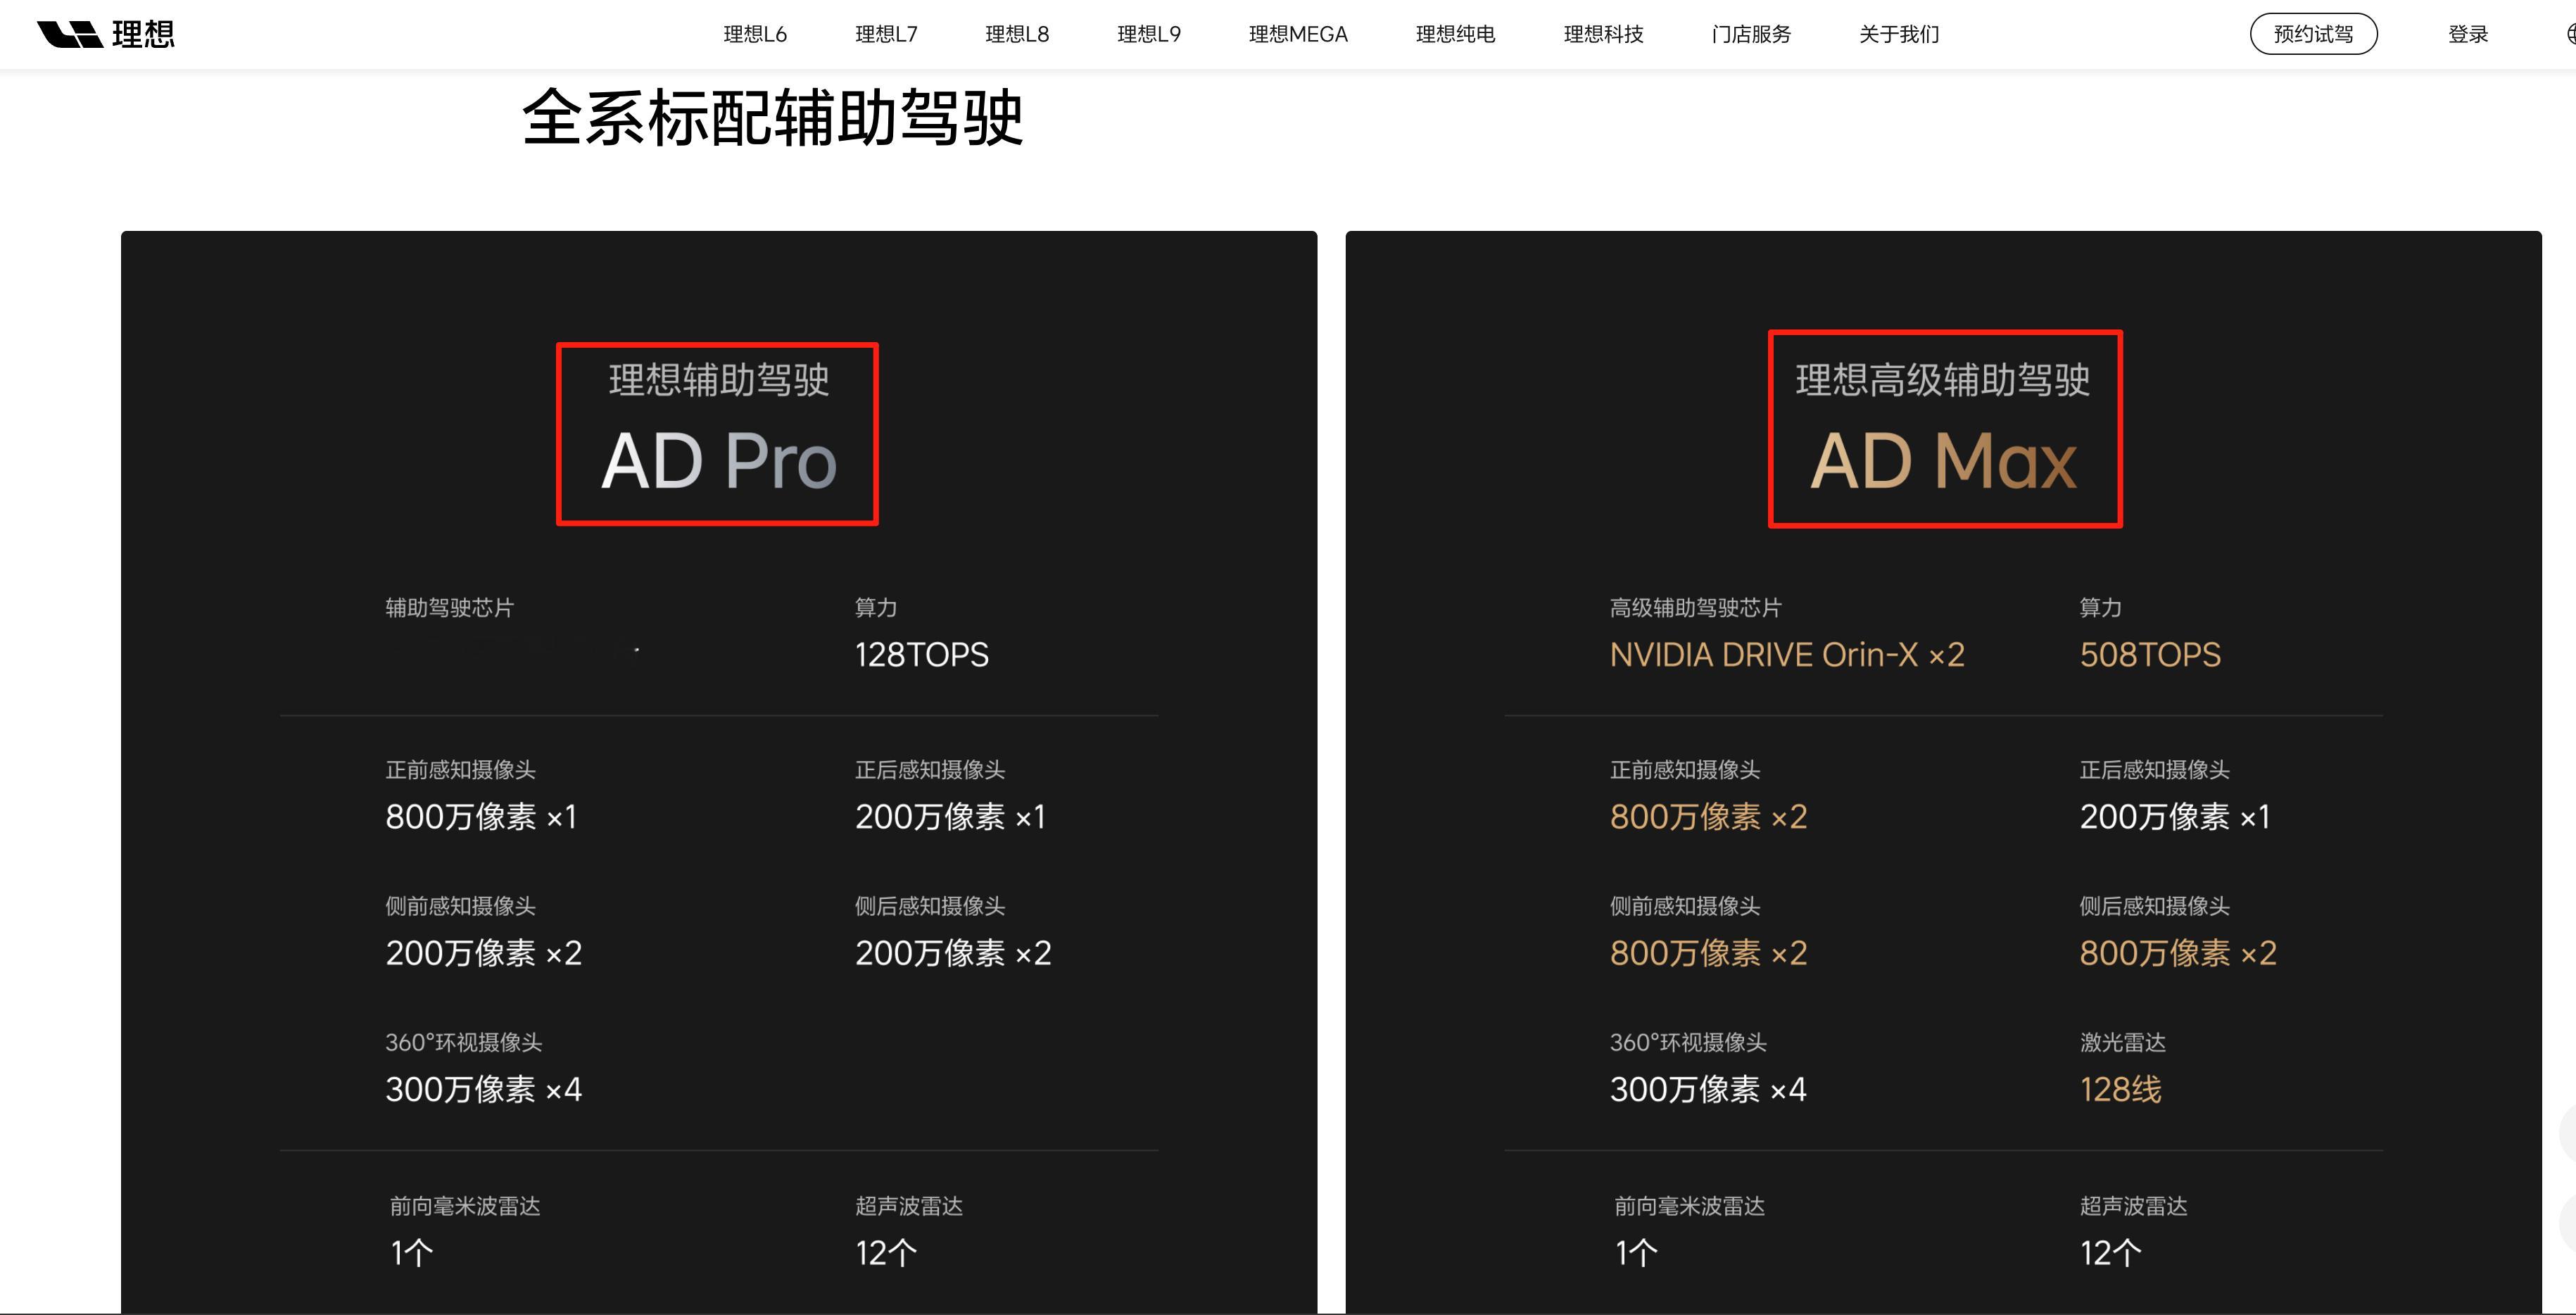
Task: Click the 登录 link
Action: (2468, 34)
